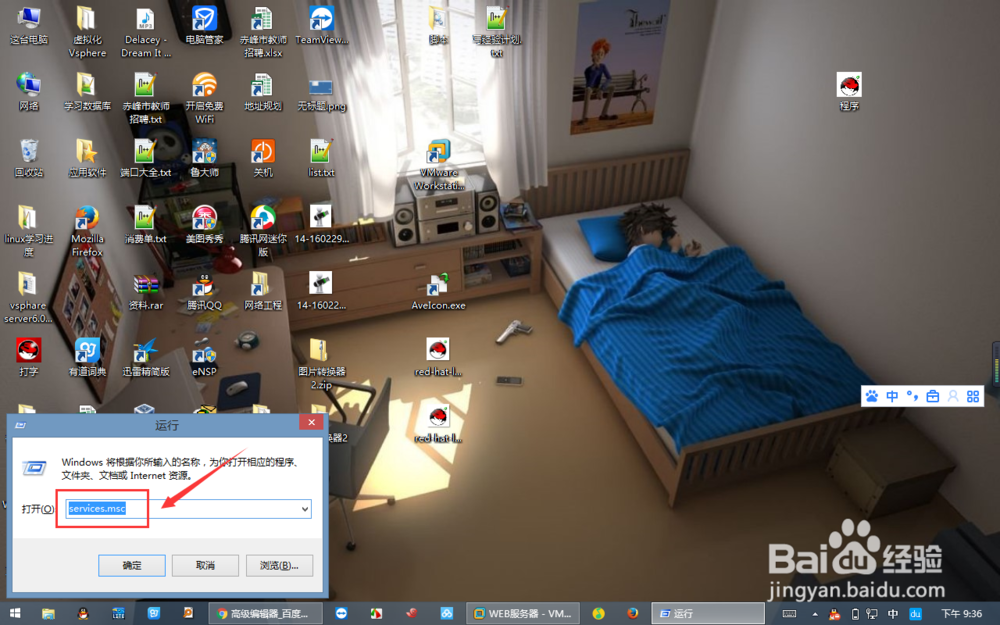The width and height of the screenshot is (1000, 625).
Task: Click 取消 in the Run dialog
Action: click(205, 566)
